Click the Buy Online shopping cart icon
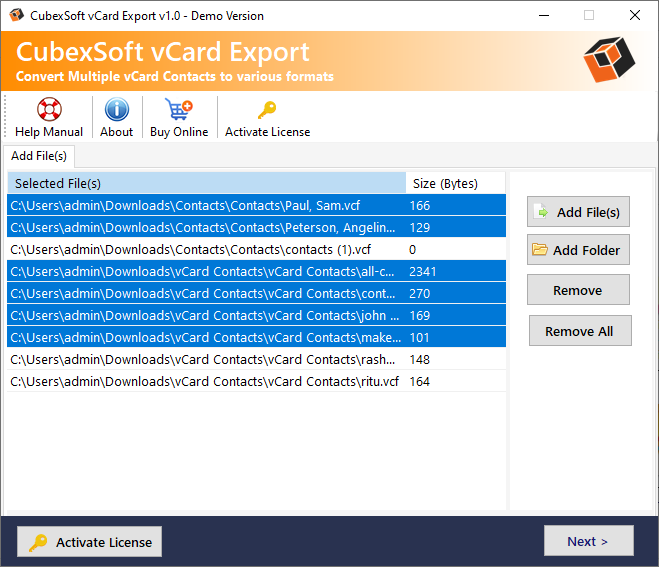659x567 pixels. point(179,109)
